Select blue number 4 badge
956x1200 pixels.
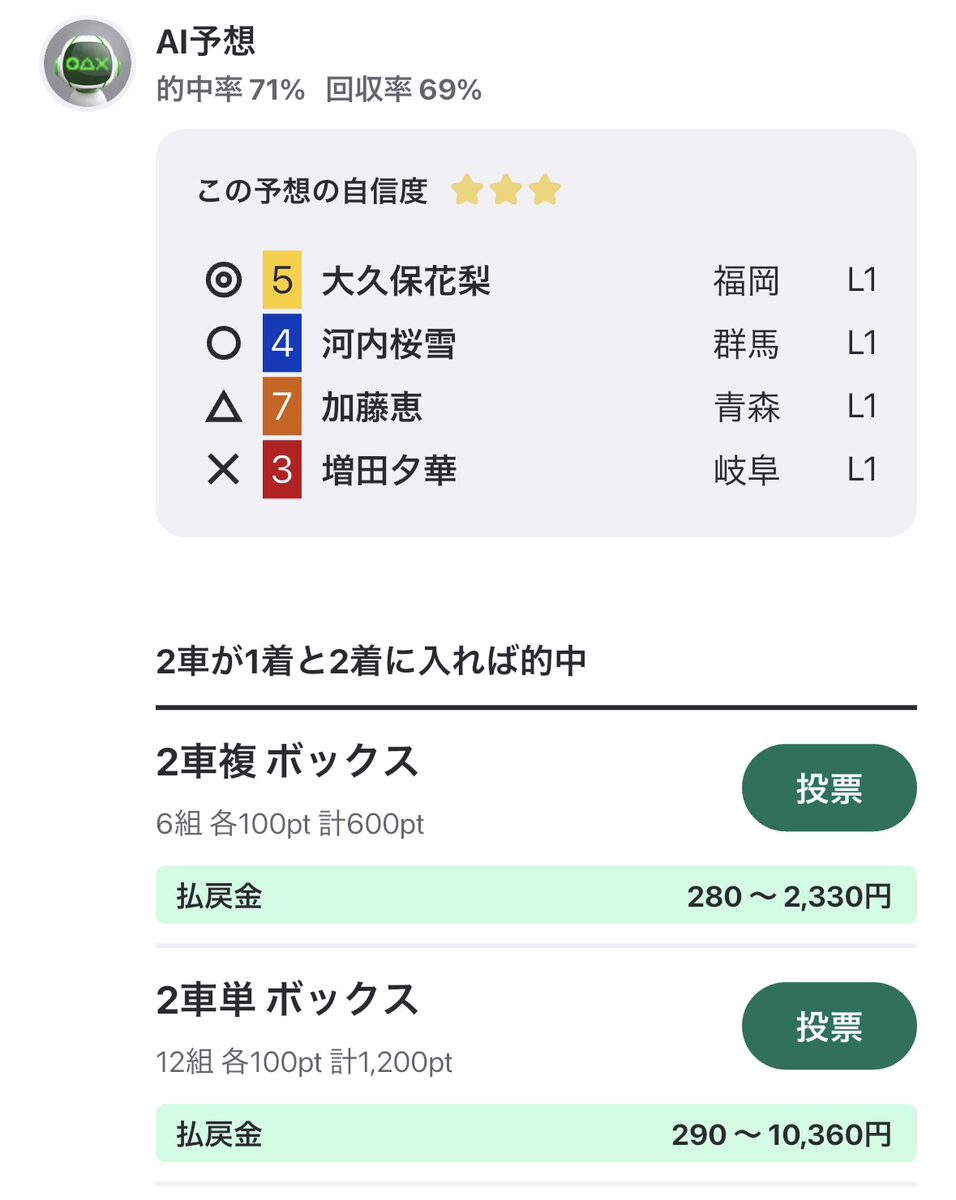tap(282, 344)
